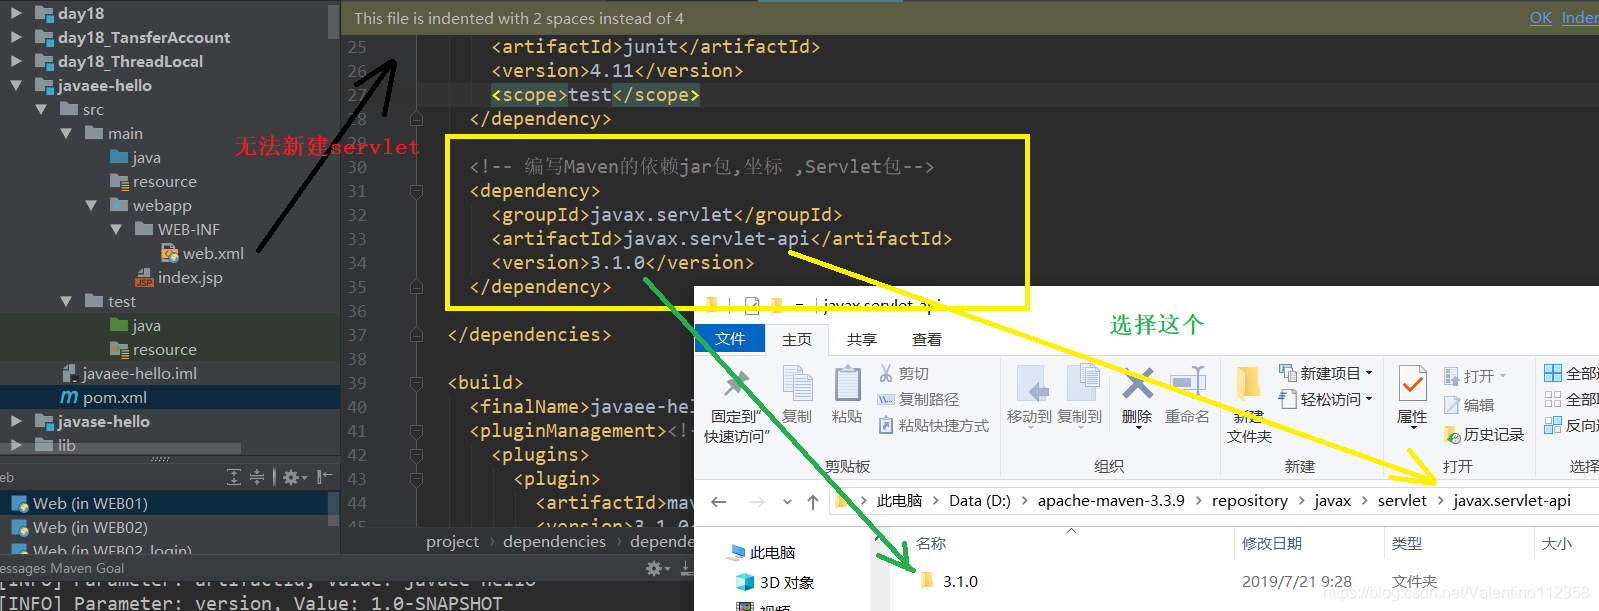Image resolution: width=1599 pixels, height=611 pixels.
Task: Collapse the test folder node
Action: tap(66, 301)
